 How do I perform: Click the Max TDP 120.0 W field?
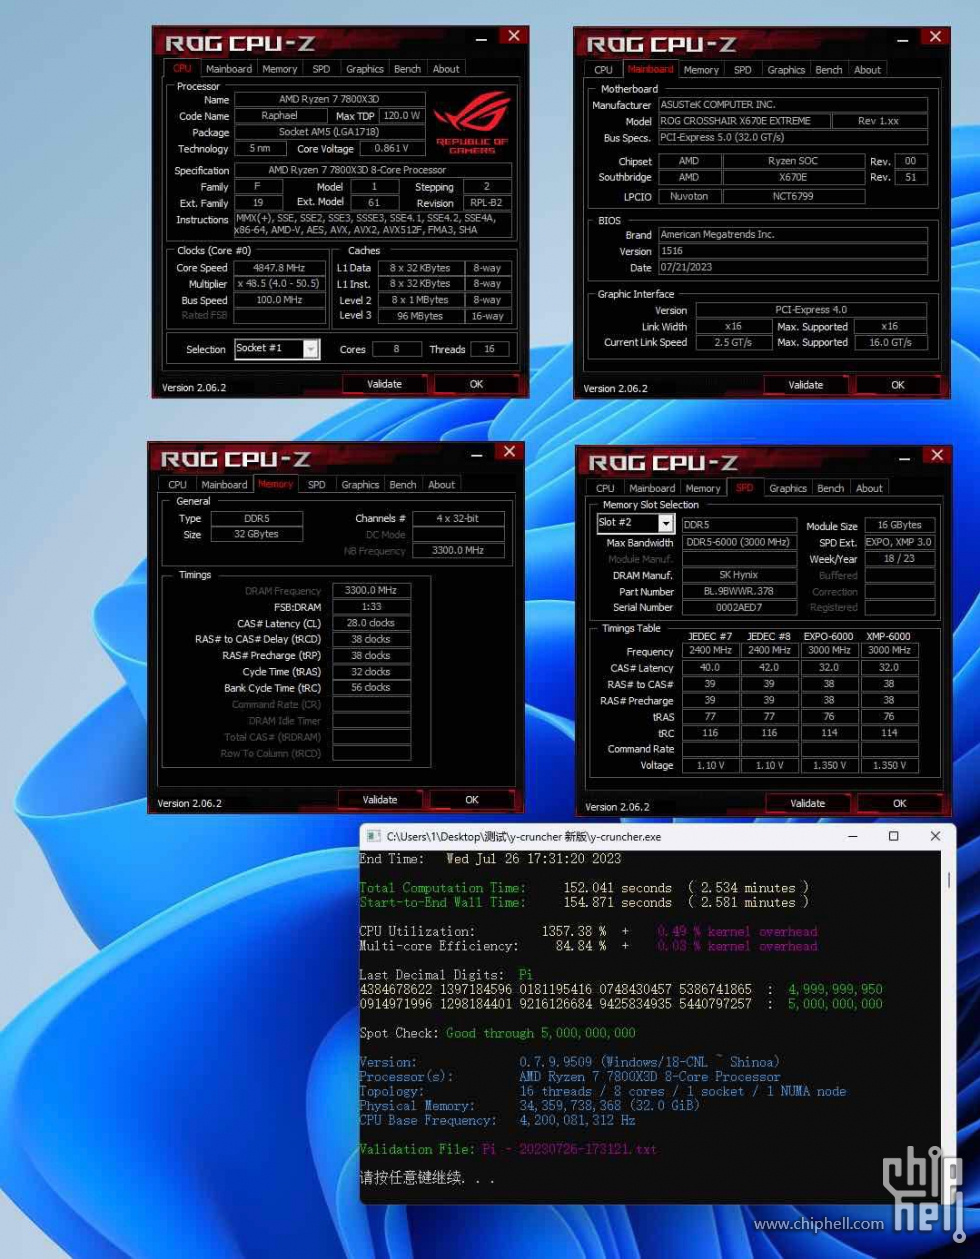401,115
